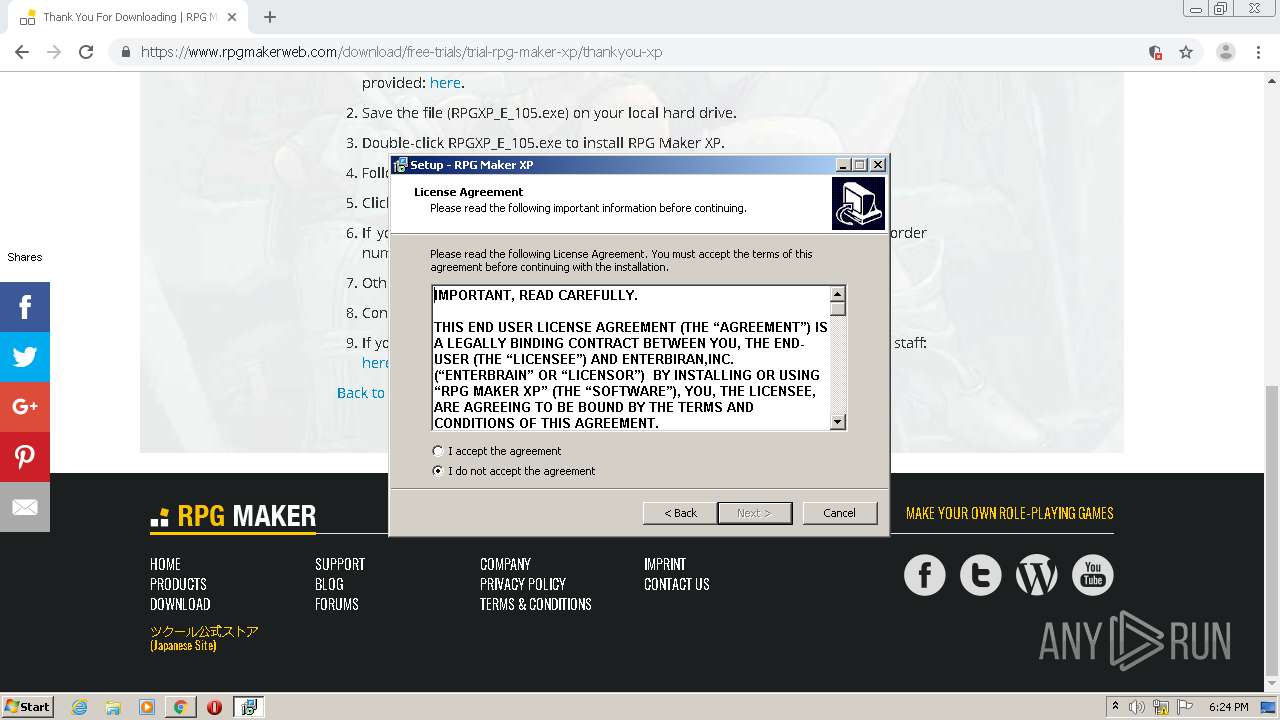Image resolution: width=1280 pixels, height=720 pixels.
Task: Click the license text scrollbar up arrow
Action: pos(838,294)
